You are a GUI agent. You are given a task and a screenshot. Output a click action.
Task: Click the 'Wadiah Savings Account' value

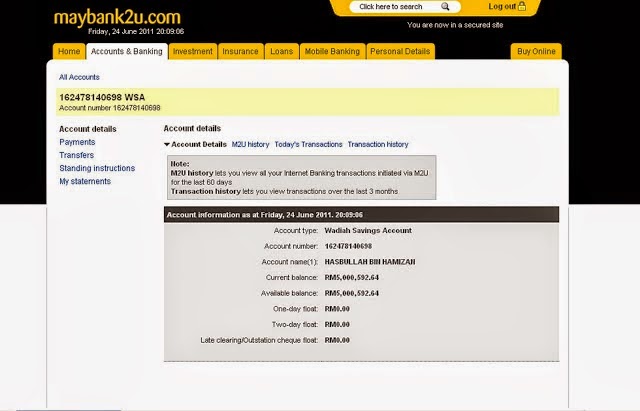click(368, 231)
